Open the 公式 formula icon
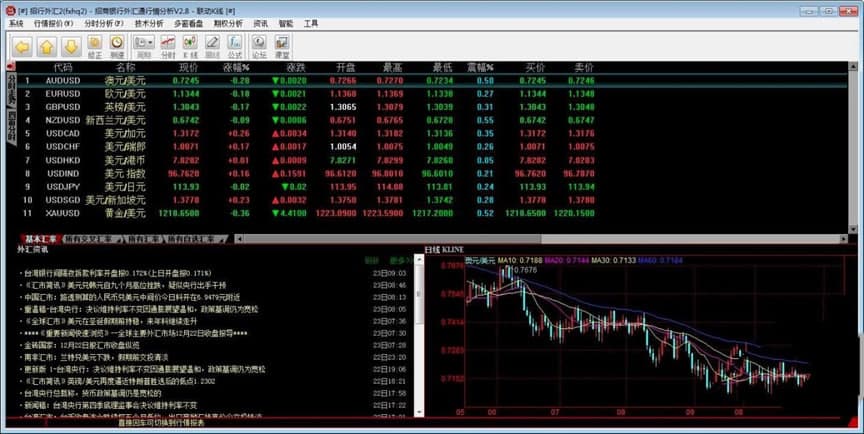Viewport: 864px width, 434px height. tap(235, 47)
